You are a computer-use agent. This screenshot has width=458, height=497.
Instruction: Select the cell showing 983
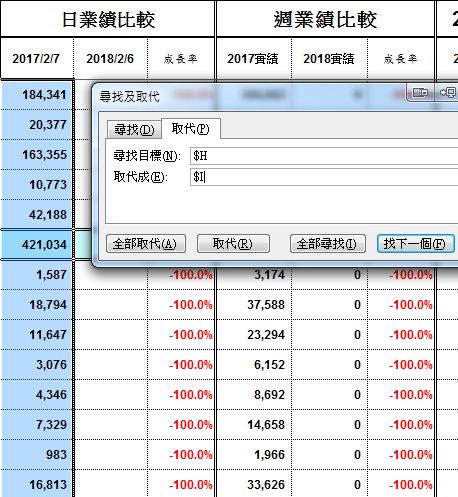pos(37,455)
